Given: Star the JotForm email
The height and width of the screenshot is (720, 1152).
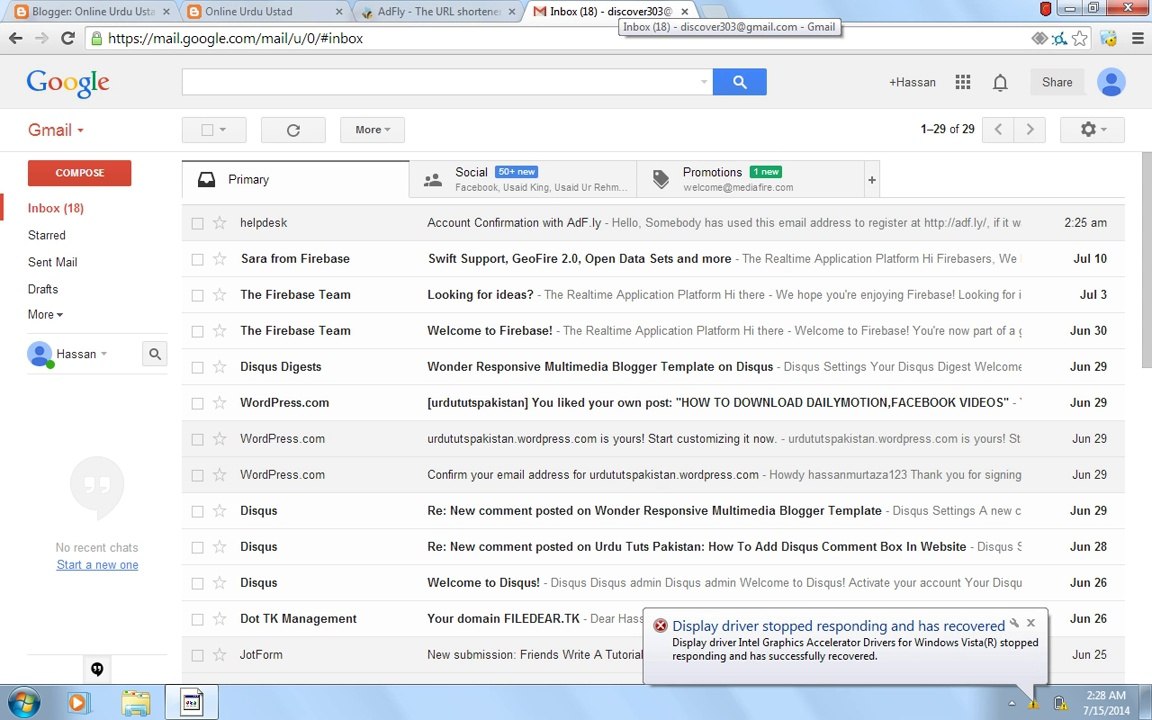Looking at the screenshot, I should (x=219, y=655).
